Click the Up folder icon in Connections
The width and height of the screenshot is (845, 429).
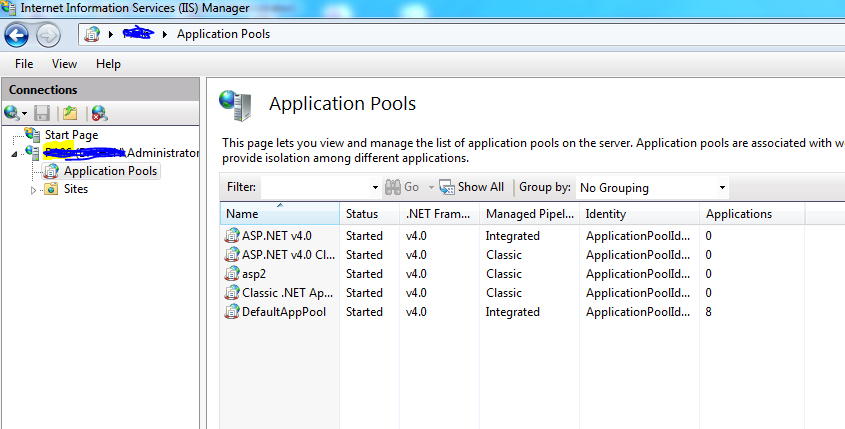70,113
